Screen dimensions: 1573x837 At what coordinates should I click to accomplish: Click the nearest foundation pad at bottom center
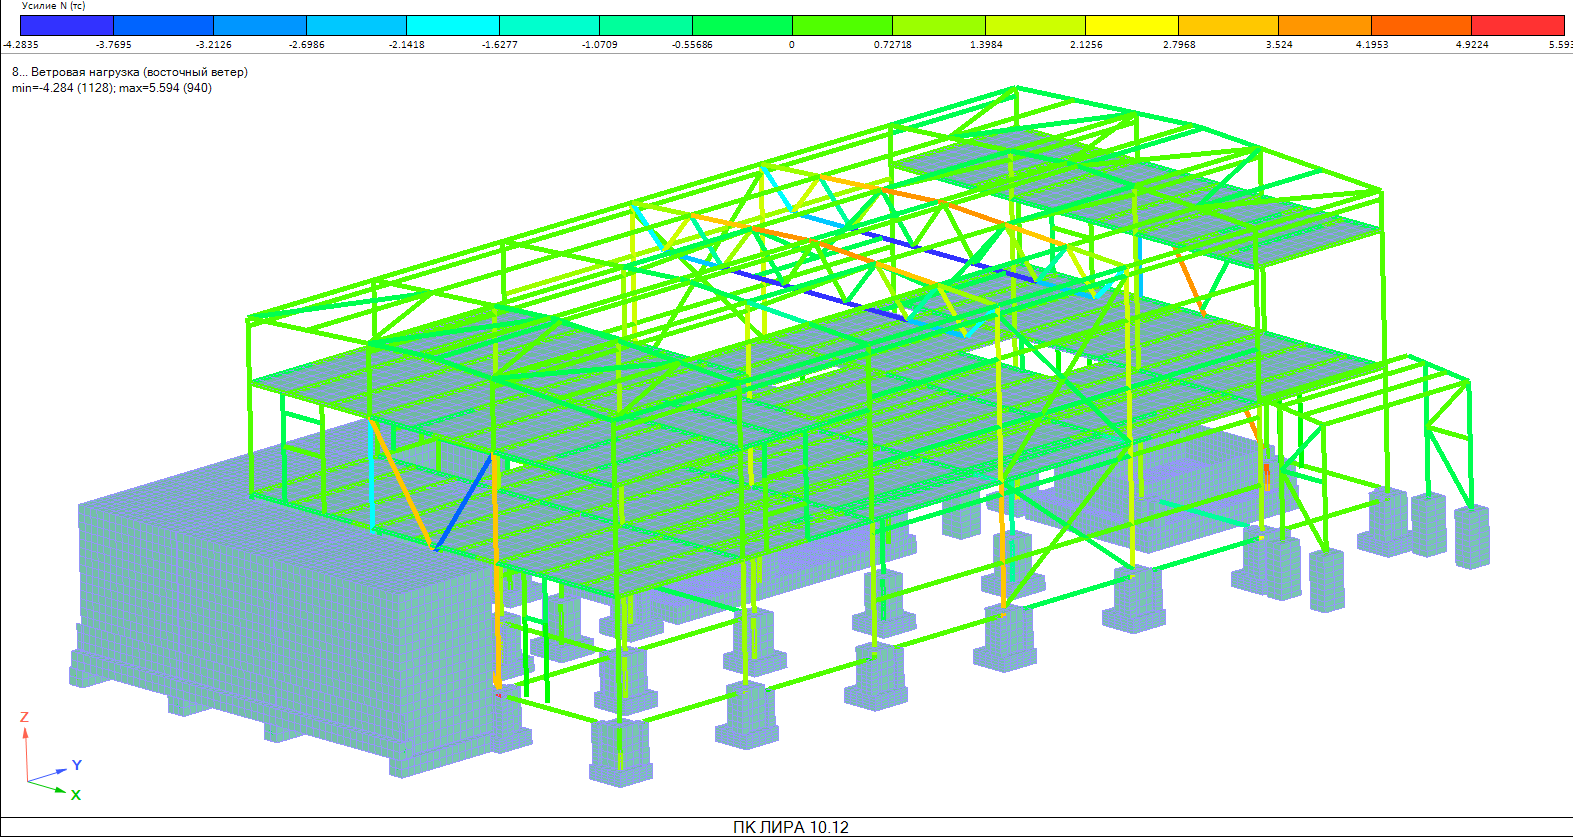620,750
